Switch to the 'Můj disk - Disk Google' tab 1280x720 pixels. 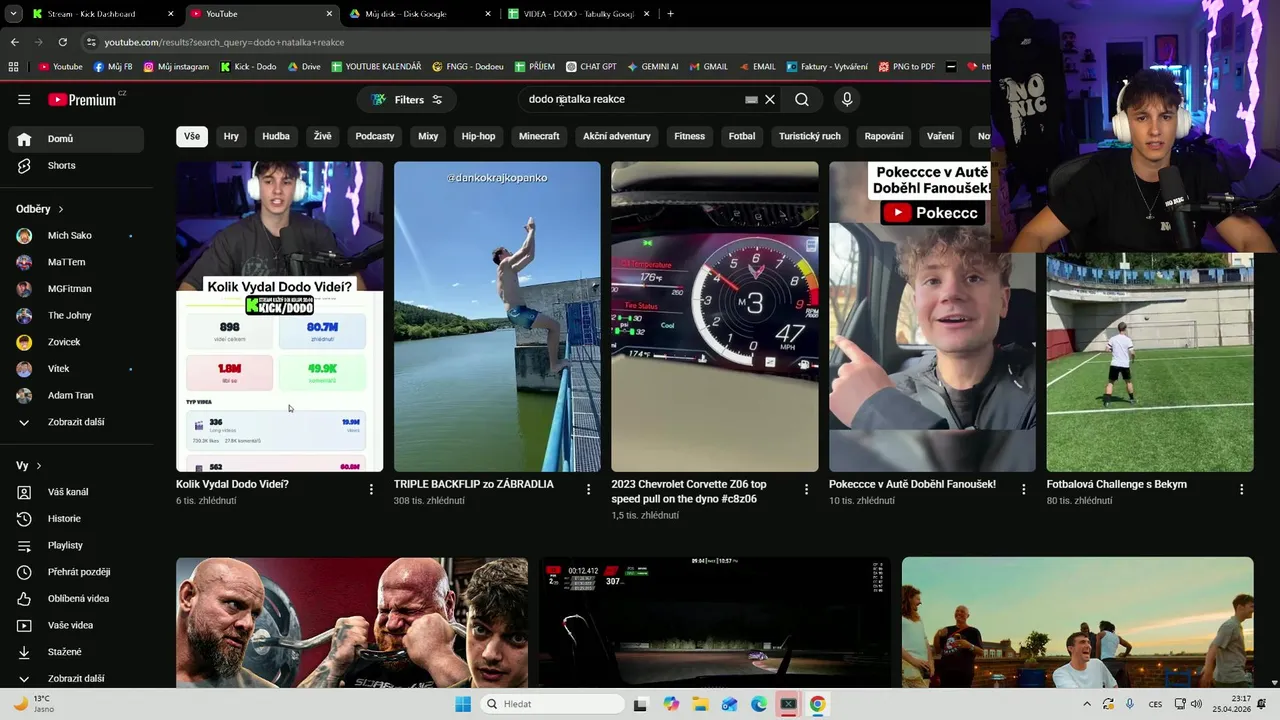pos(419,14)
